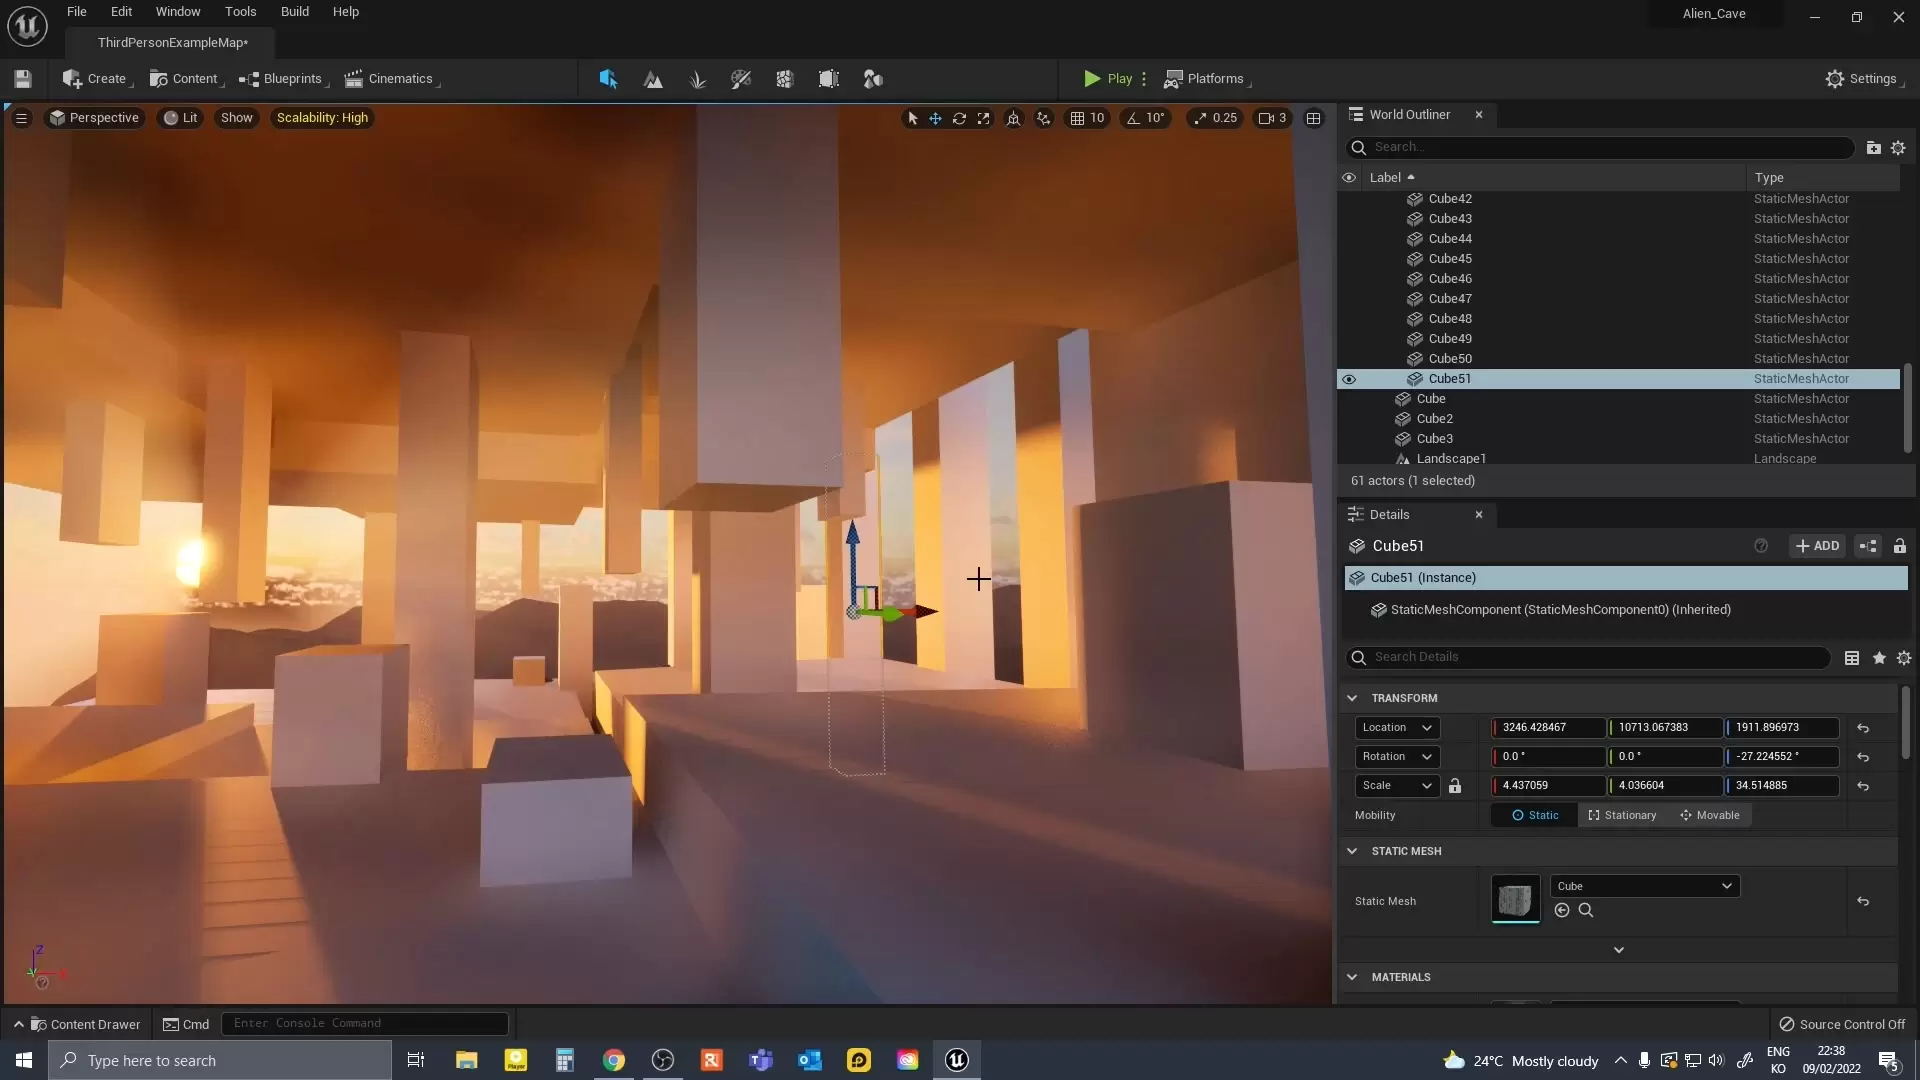Select the Landscape mode icon

653,79
